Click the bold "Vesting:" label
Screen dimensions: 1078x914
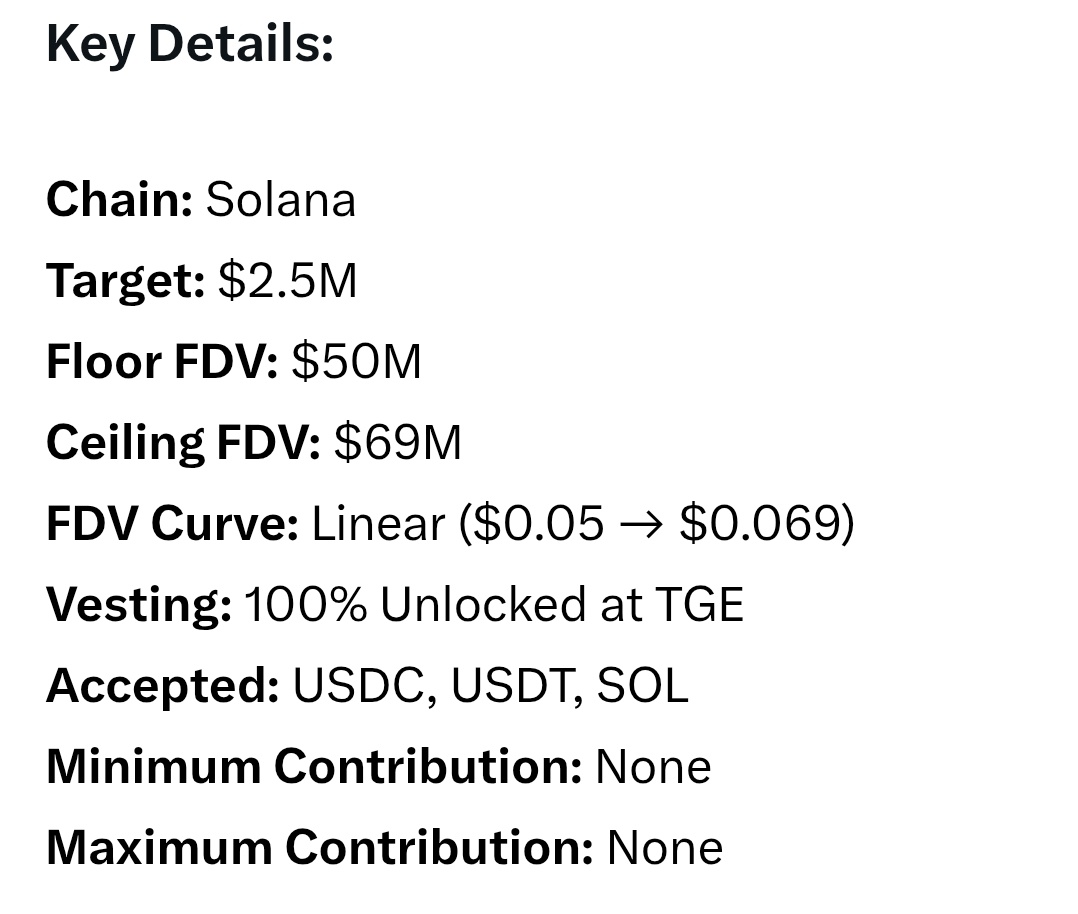(139, 605)
